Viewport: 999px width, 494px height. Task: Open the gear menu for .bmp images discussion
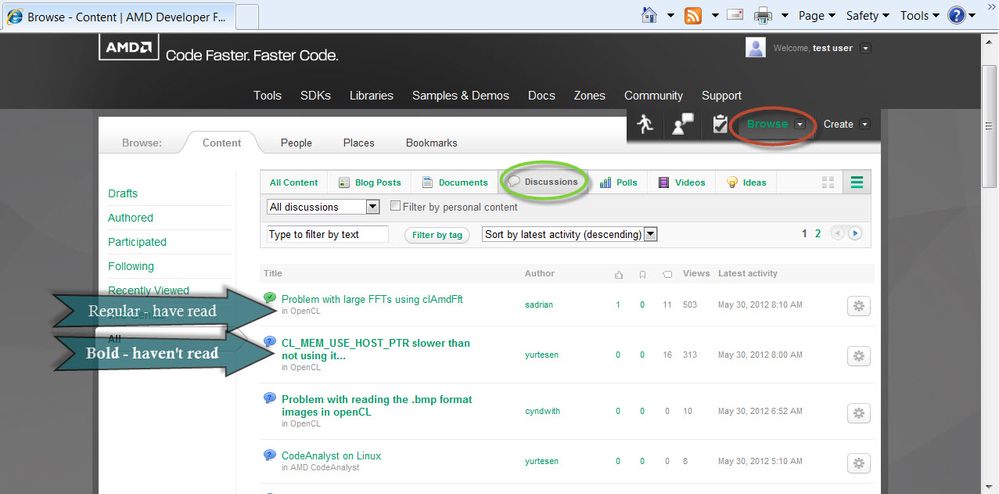tap(859, 413)
